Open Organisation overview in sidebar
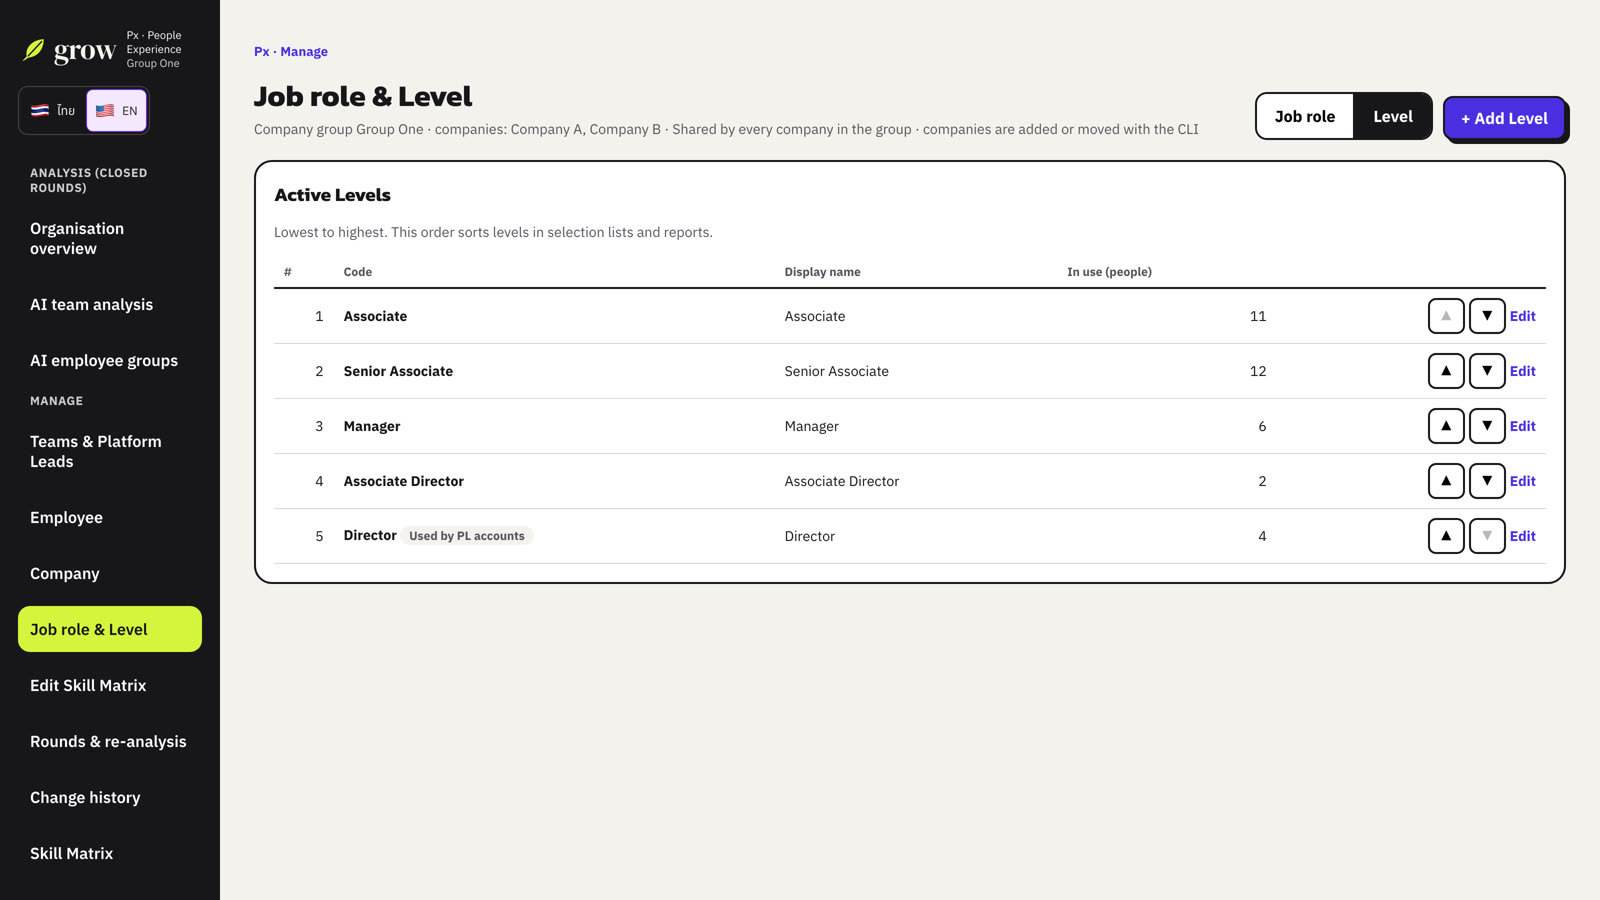The width and height of the screenshot is (1600, 900). point(110,239)
